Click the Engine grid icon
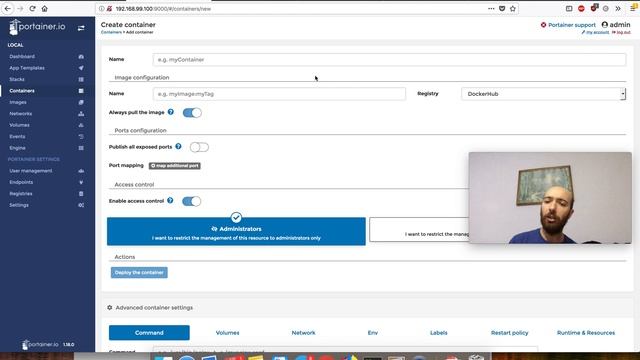 point(81,148)
